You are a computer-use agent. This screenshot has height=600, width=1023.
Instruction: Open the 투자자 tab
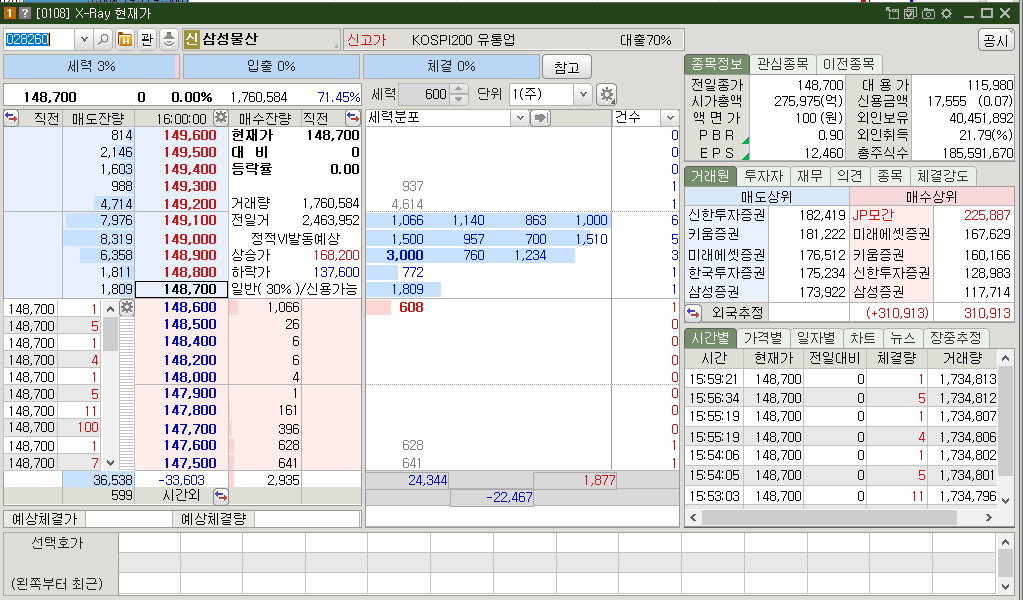click(x=763, y=176)
